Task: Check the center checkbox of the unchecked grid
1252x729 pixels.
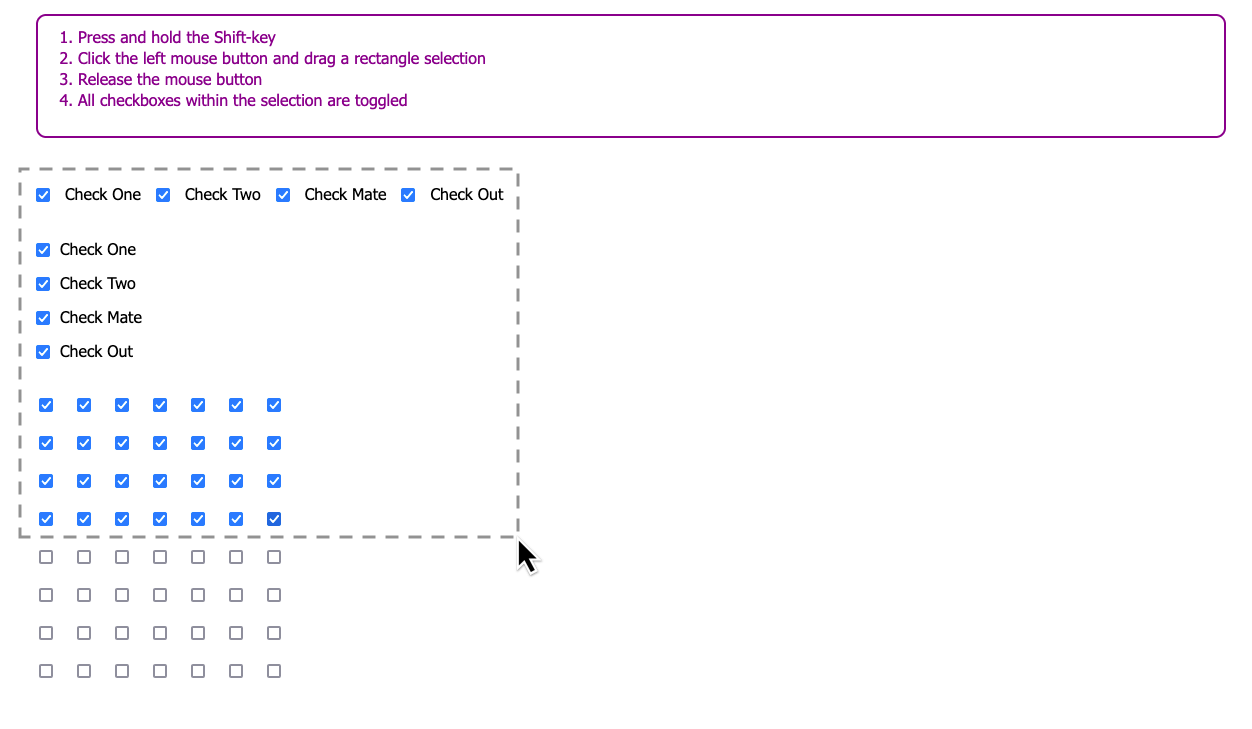Action: (x=160, y=595)
